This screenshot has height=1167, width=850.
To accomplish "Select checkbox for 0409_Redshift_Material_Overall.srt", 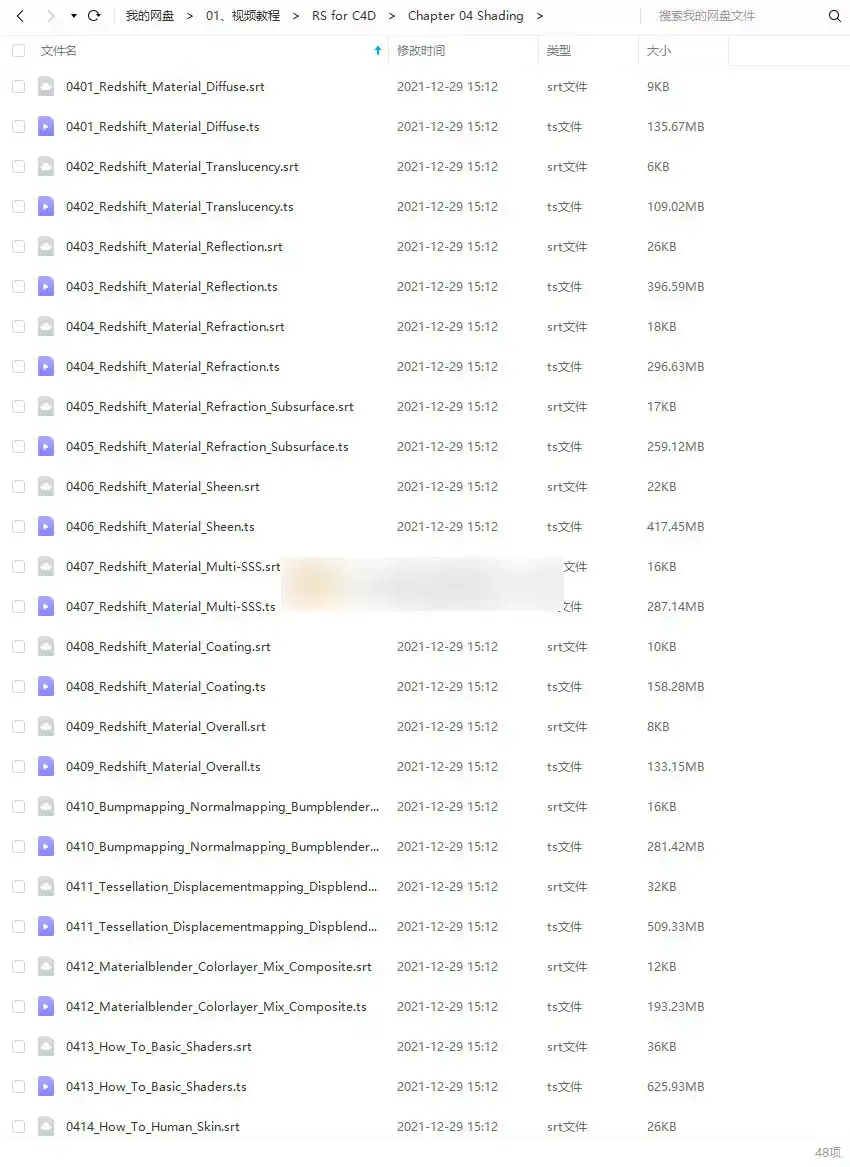I will [x=19, y=727].
